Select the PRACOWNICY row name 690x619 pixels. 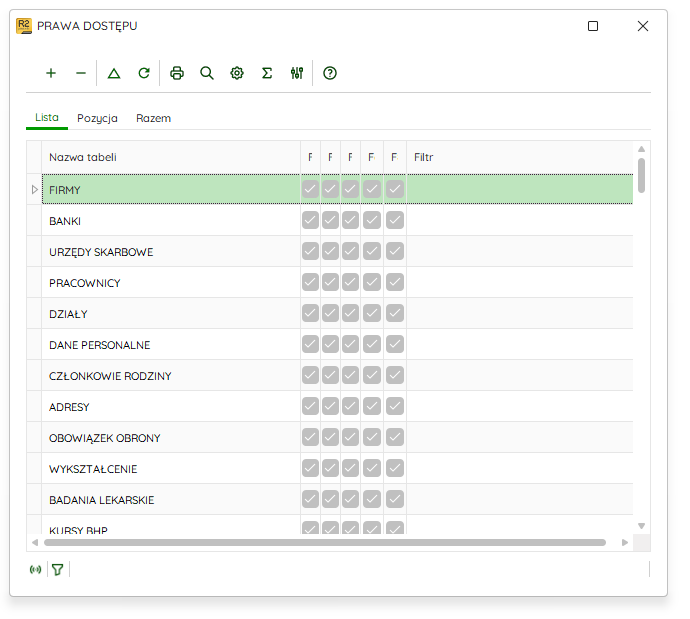84,283
